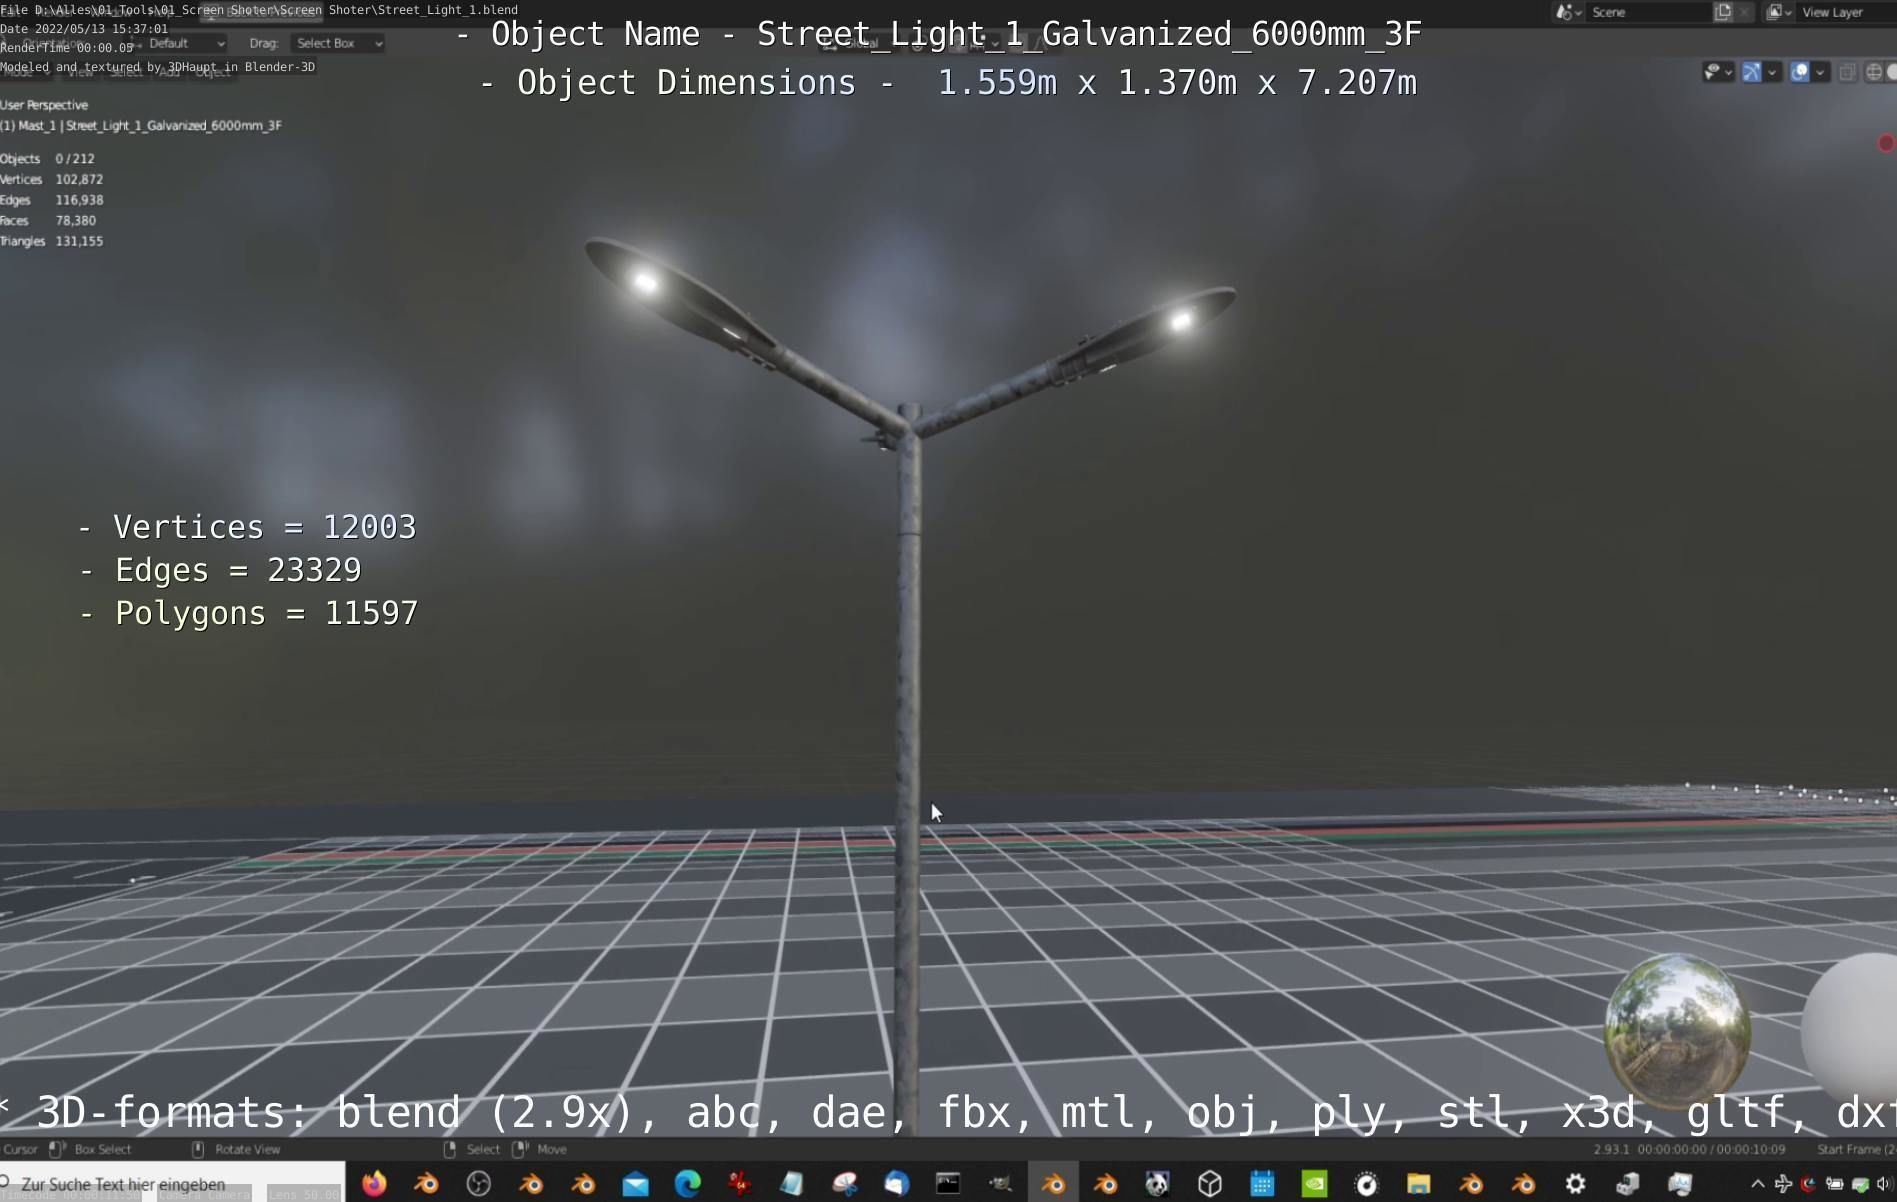
Task: Toggle viewport gizmos display
Action: (x=1752, y=72)
